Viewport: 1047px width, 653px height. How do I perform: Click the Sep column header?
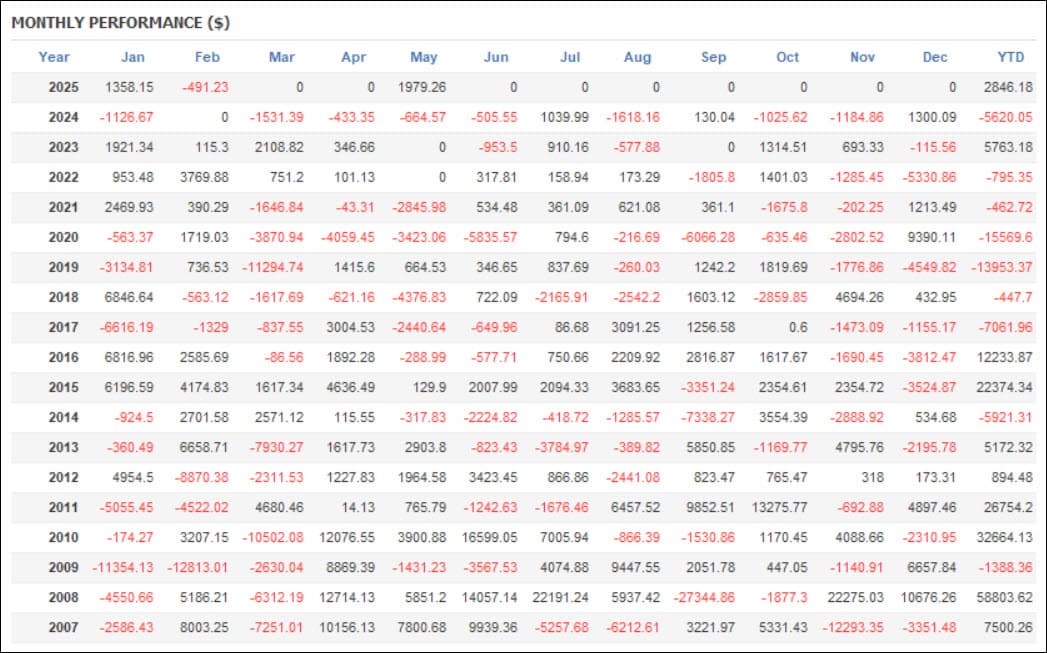pyautogui.click(x=713, y=57)
